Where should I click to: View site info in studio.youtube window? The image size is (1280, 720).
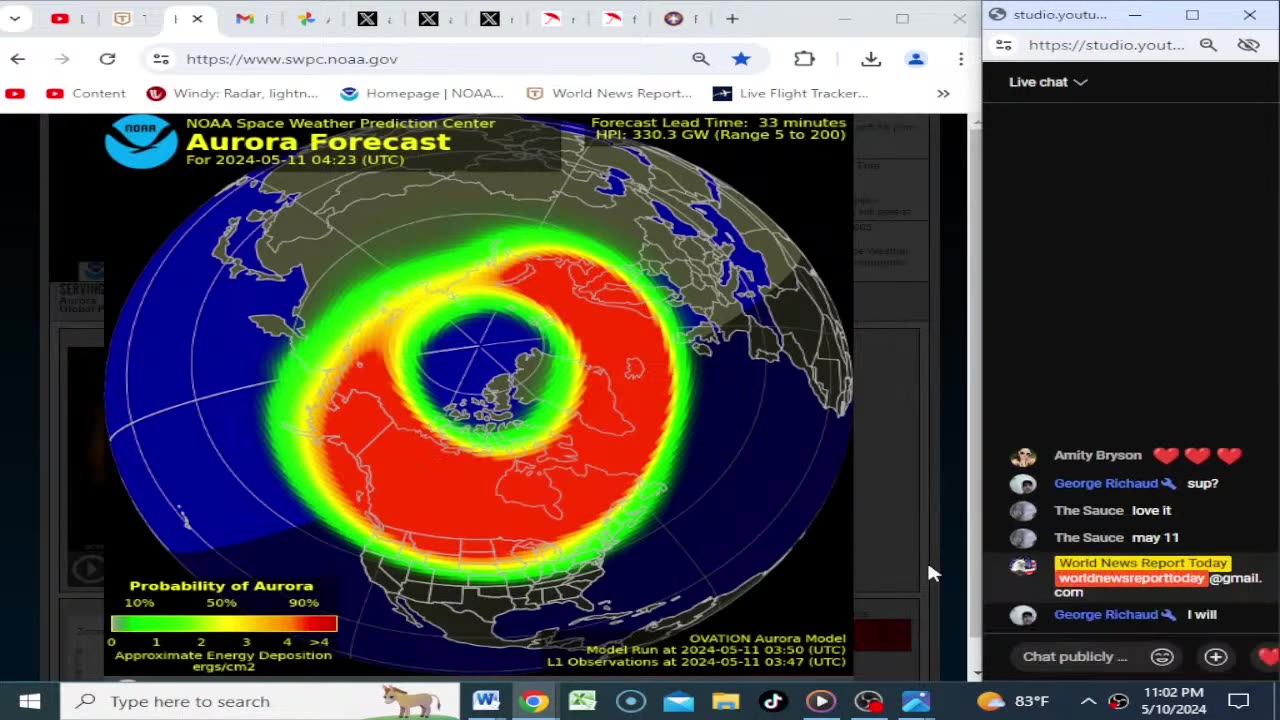pyautogui.click(x=1004, y=45)
